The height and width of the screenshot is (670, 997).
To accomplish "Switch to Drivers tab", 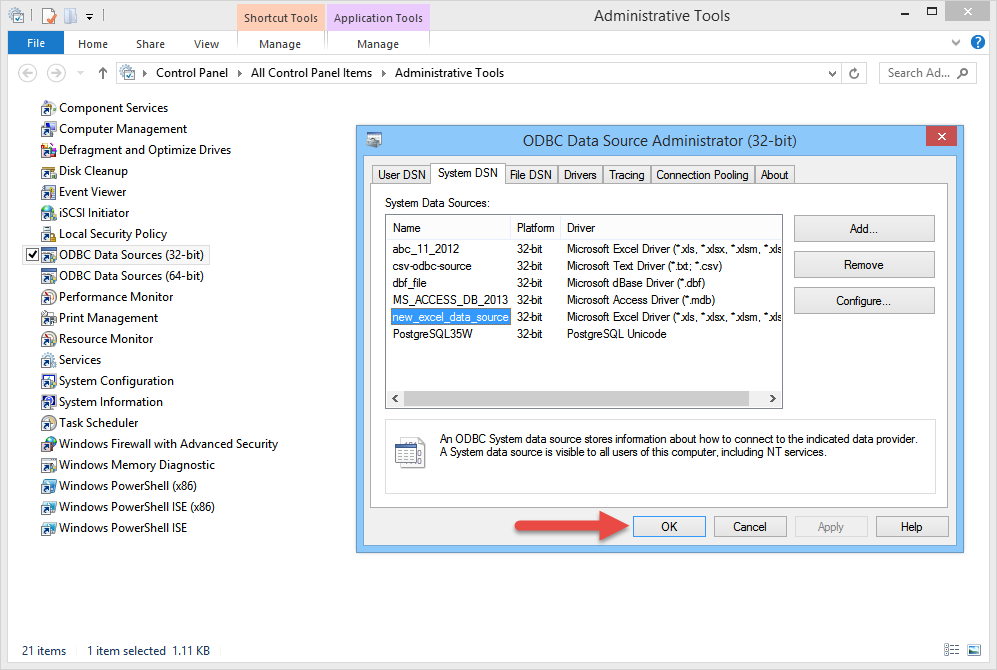I will tap(580, 175).
